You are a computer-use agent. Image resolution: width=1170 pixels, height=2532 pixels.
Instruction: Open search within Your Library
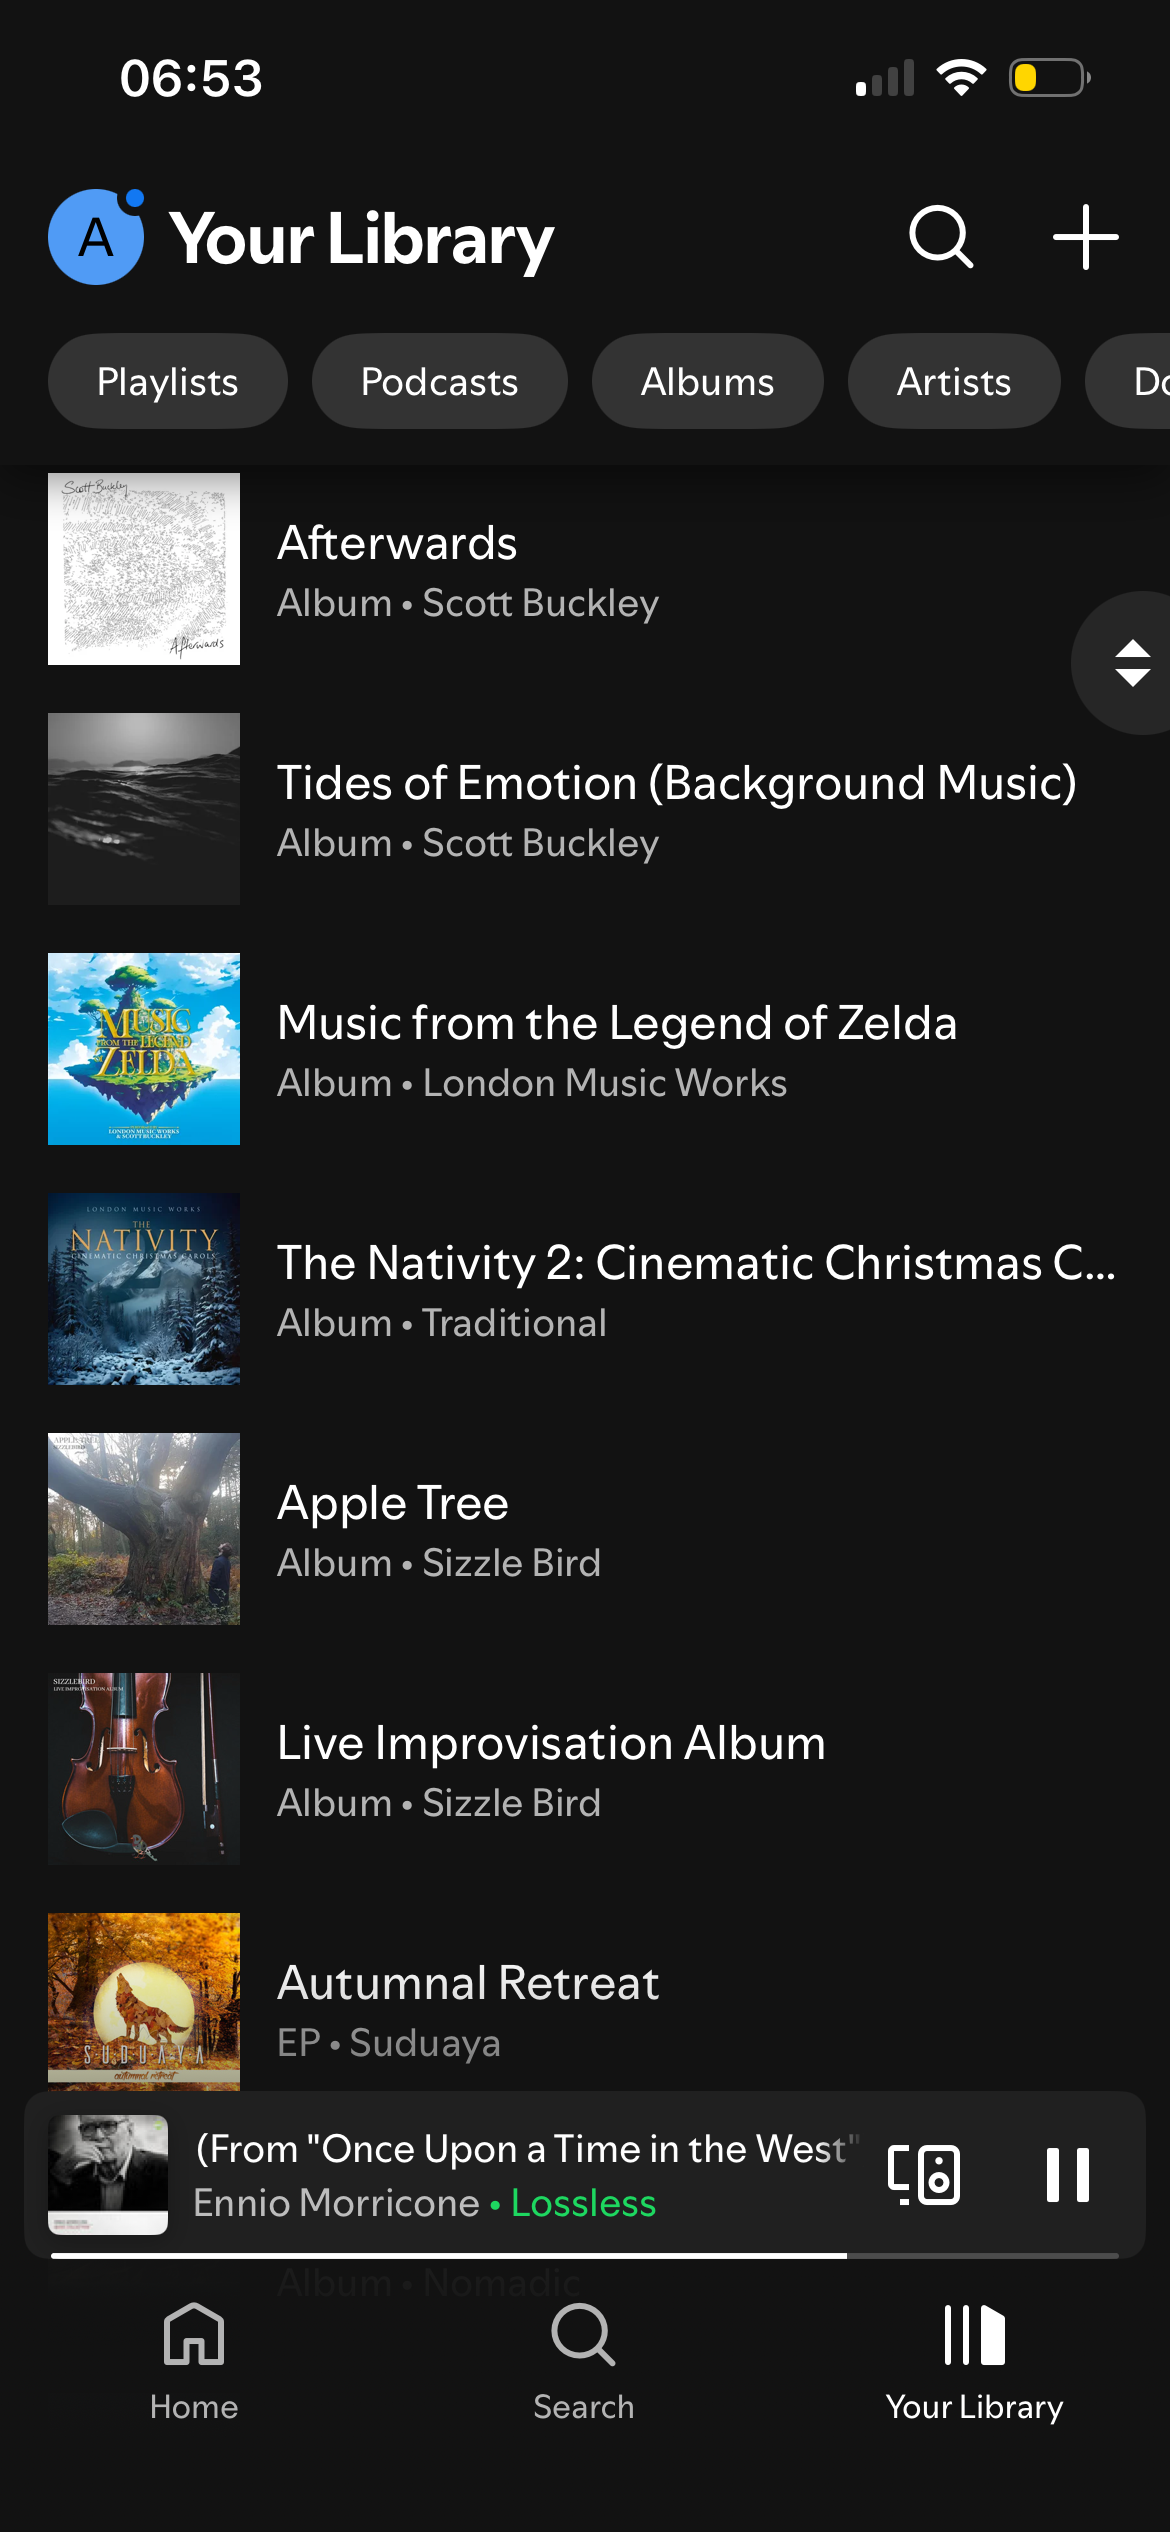[940, 238]
